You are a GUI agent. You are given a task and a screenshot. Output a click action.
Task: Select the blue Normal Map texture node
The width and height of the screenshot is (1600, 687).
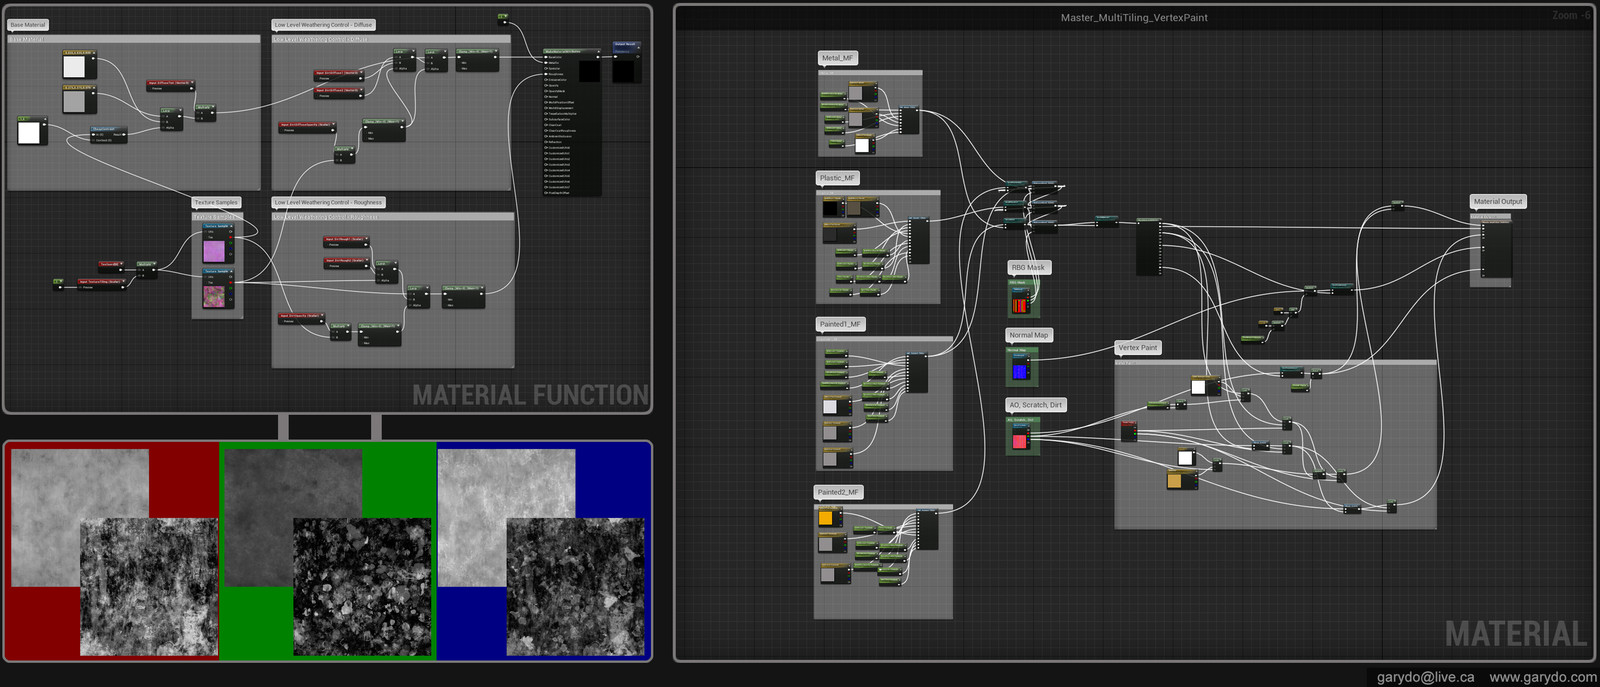click(1019, 369)
